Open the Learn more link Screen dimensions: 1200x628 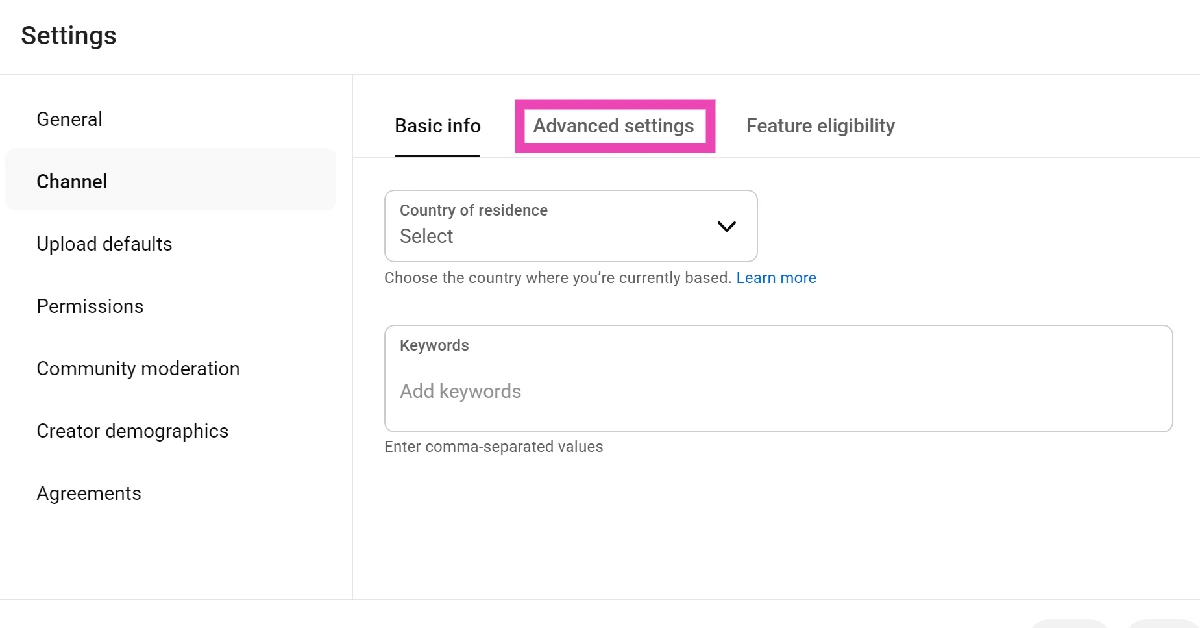[776, 277]
